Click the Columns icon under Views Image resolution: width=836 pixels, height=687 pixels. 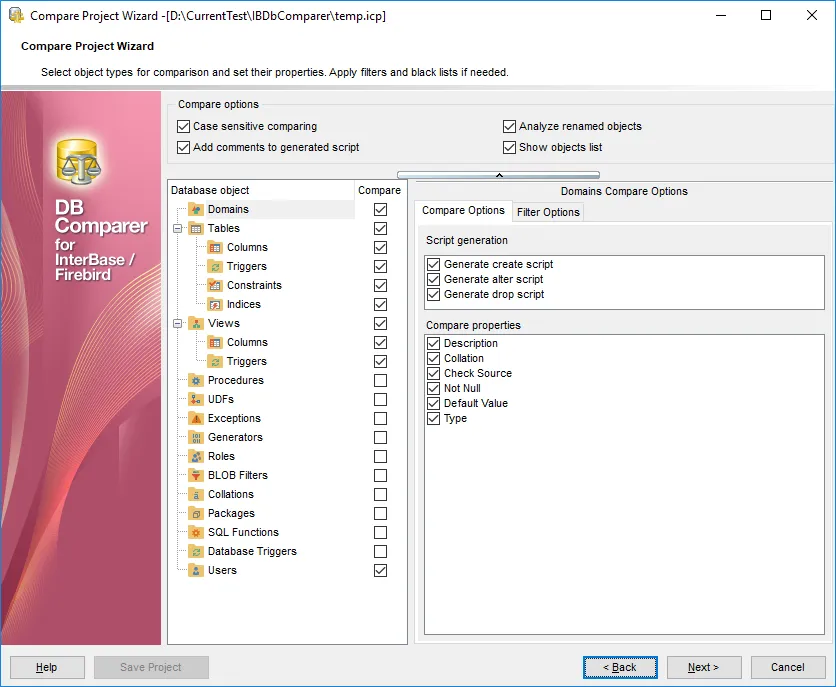tap(215, 342)
